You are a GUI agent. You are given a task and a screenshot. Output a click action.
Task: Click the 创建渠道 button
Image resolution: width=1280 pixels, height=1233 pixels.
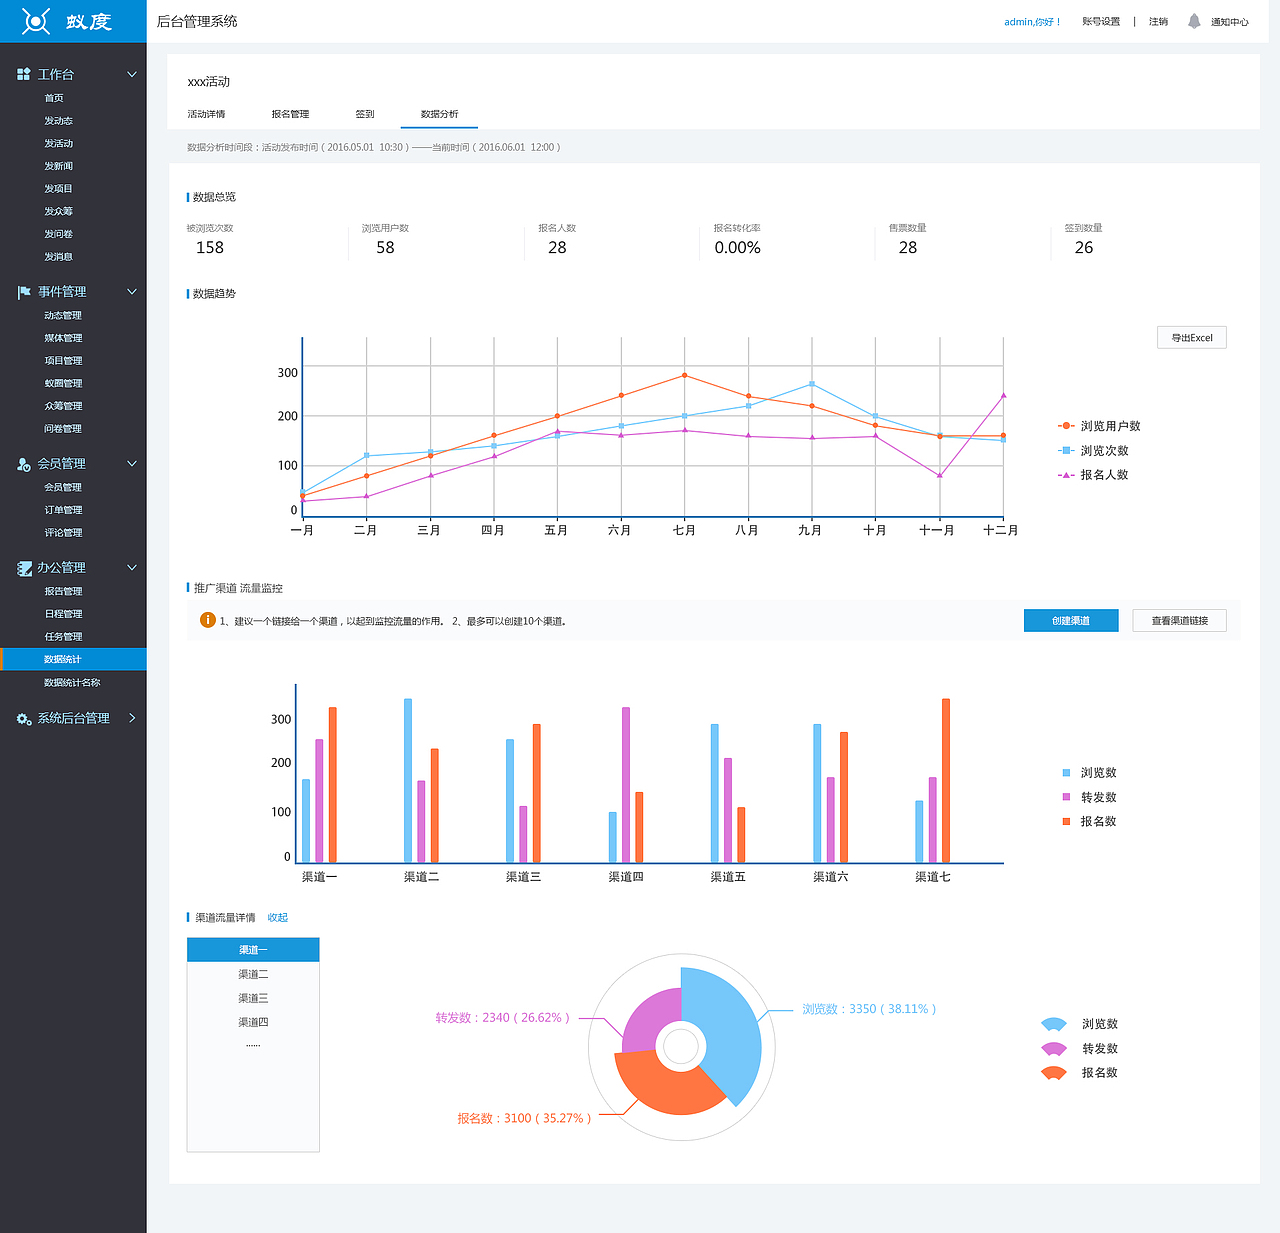pos(1071,621)
